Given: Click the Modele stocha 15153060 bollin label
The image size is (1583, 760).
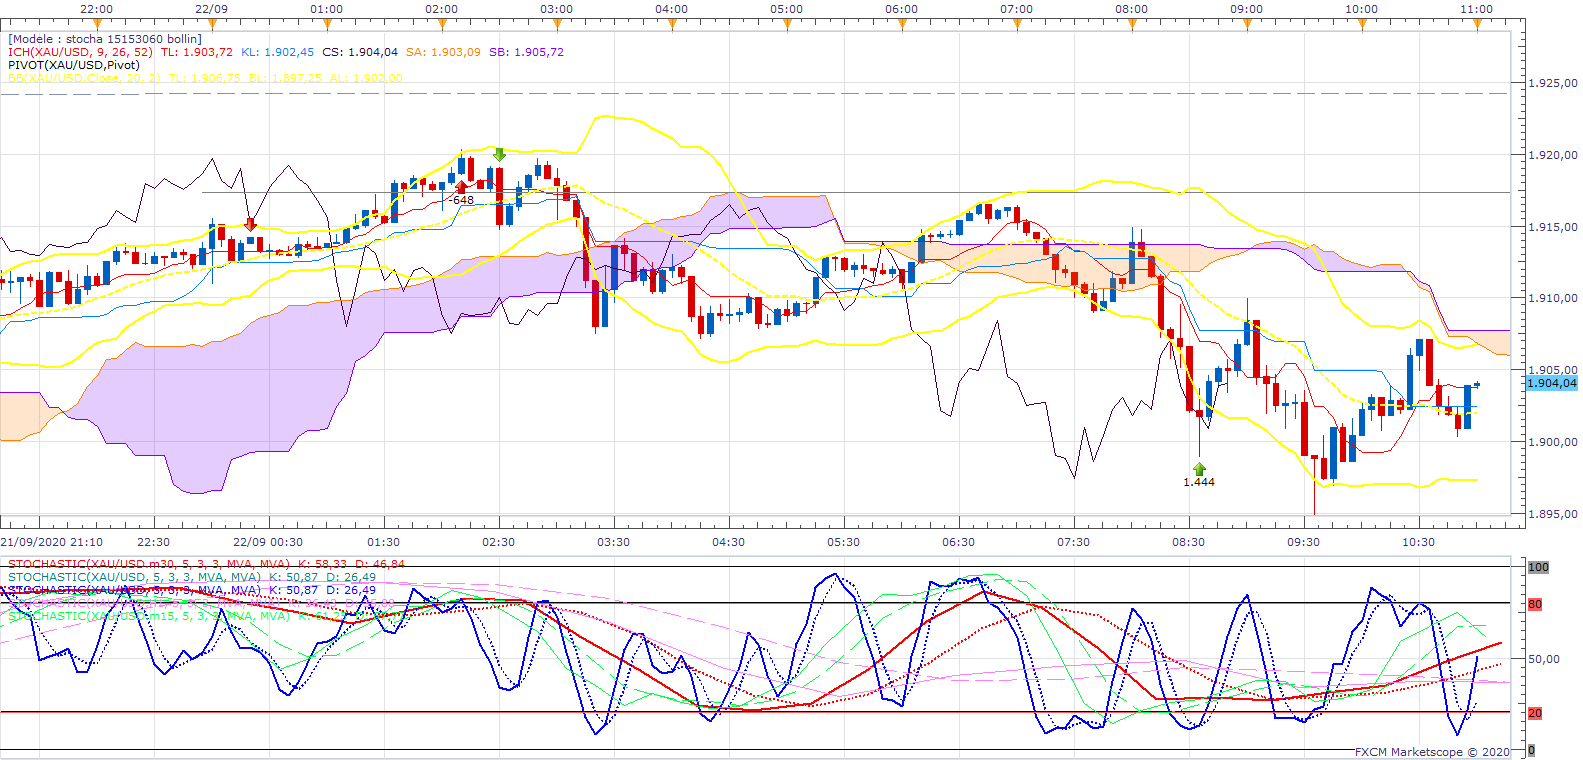Looking at the screenshot, I should point(105,39).
